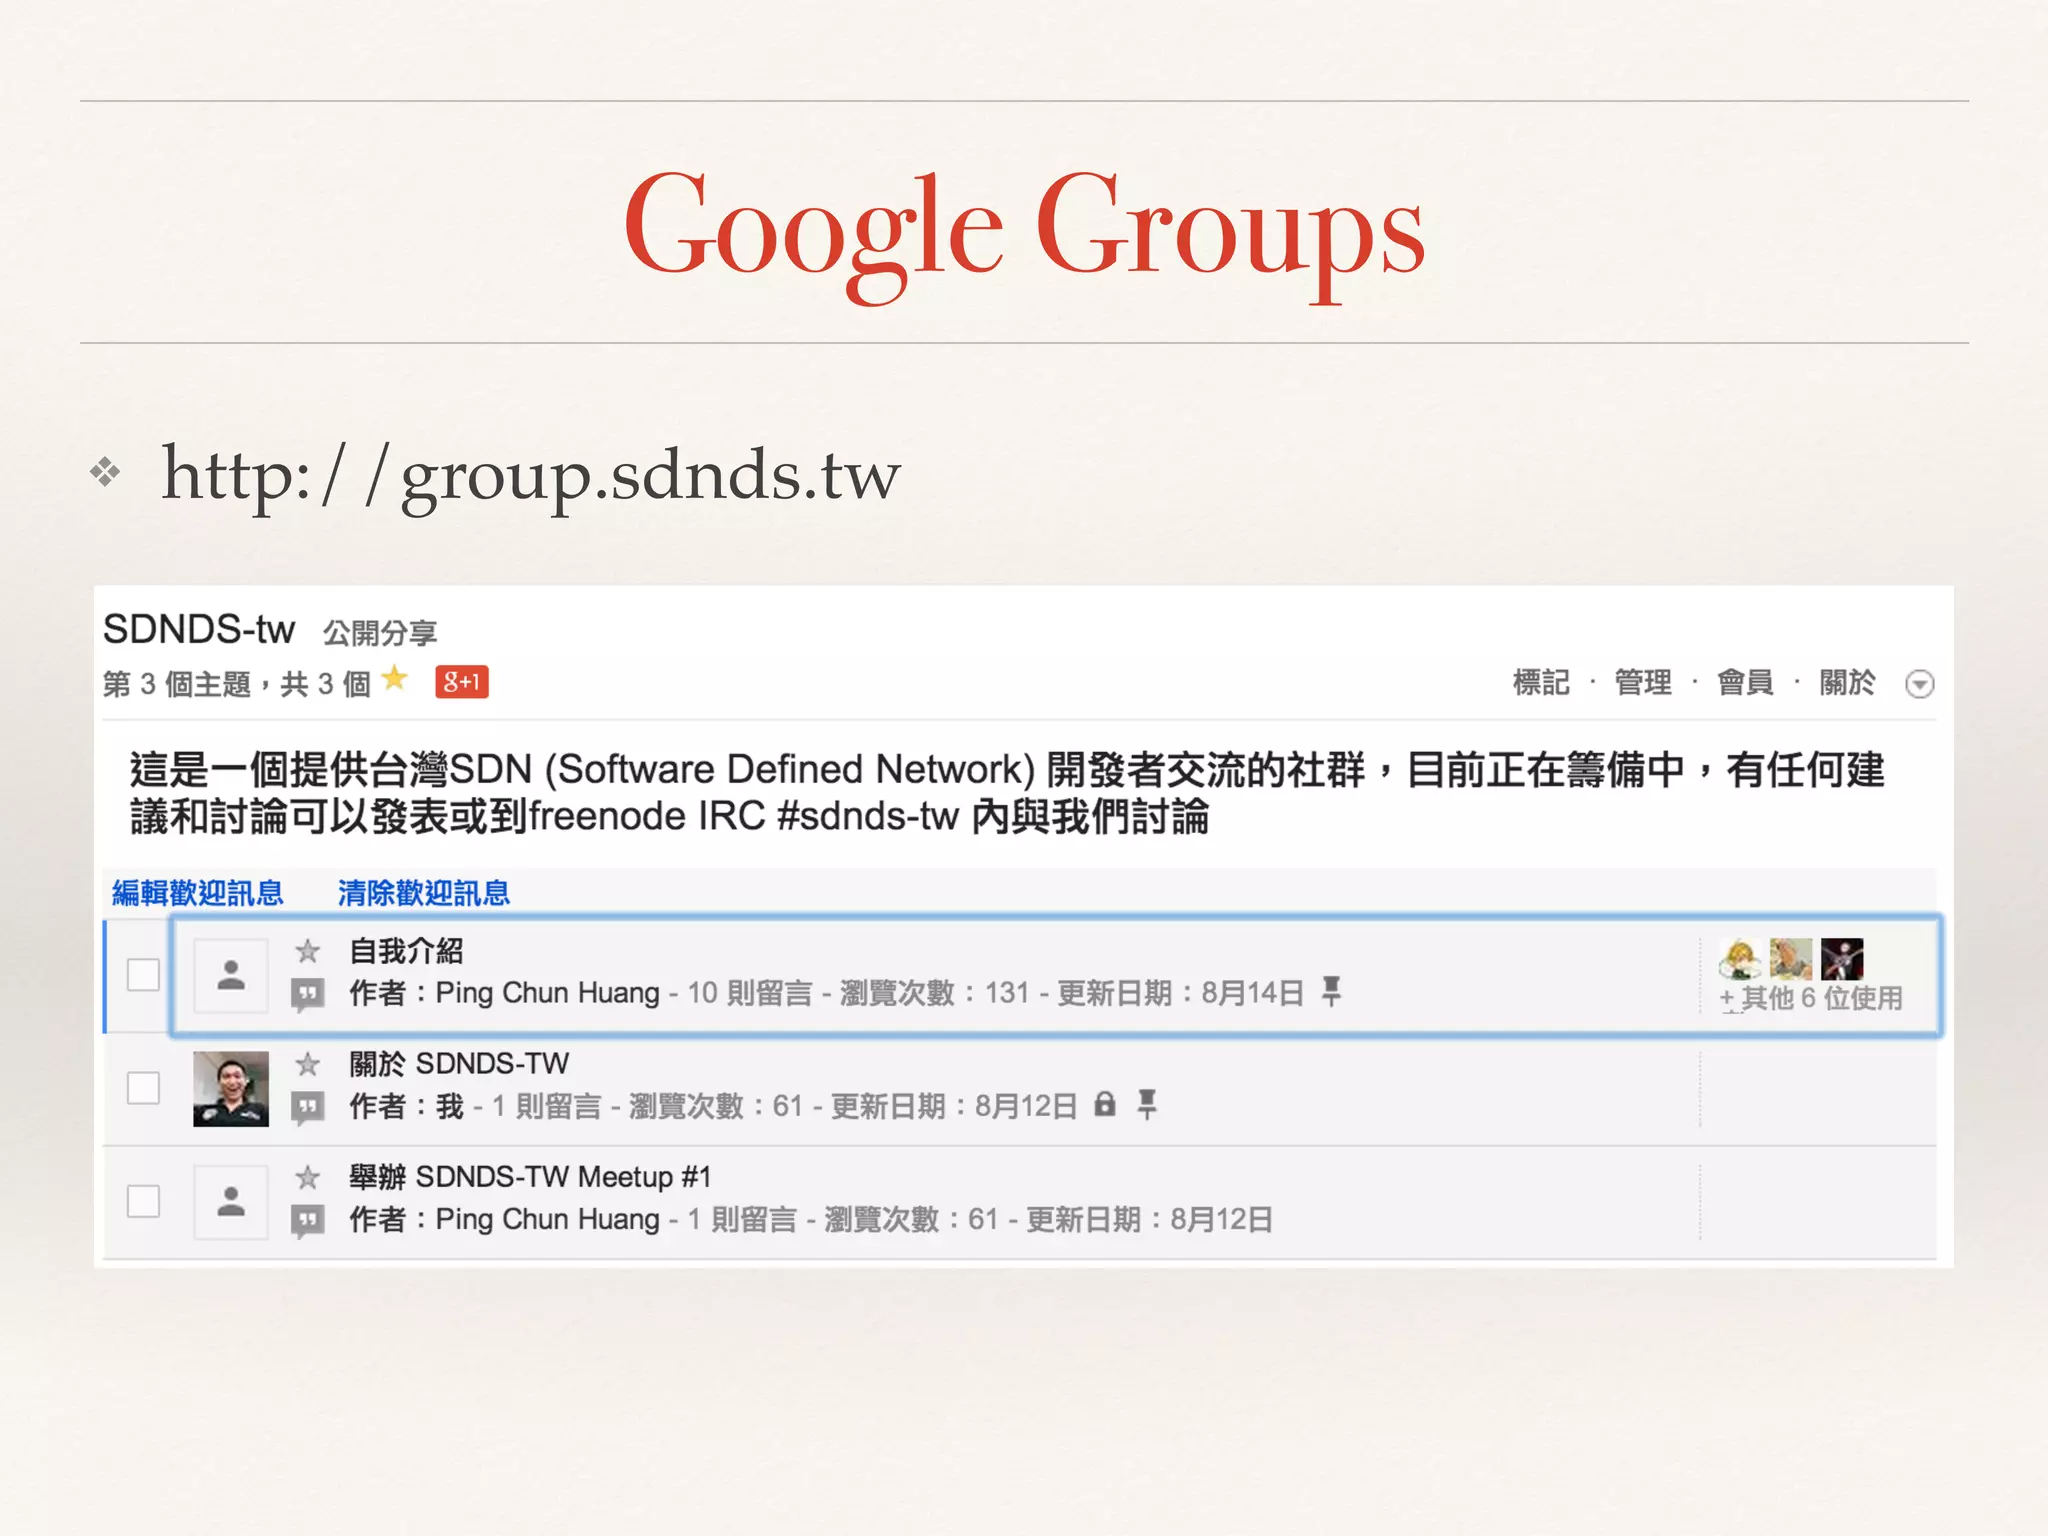Click the red g+1 share button
Image resolution: width=2048 pixels, height=1536 pixels.
[x=462, y=682]
